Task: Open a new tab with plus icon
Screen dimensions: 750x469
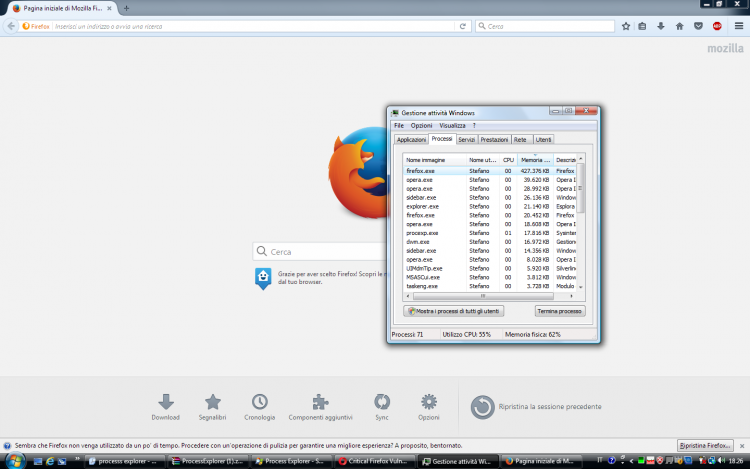Action: [x=126, y=8]
